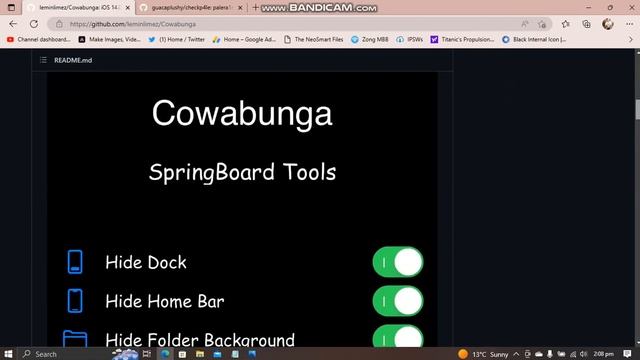Click the taskbar Search box
Viewport: 640px width, 360px height.
coord(65,354)
